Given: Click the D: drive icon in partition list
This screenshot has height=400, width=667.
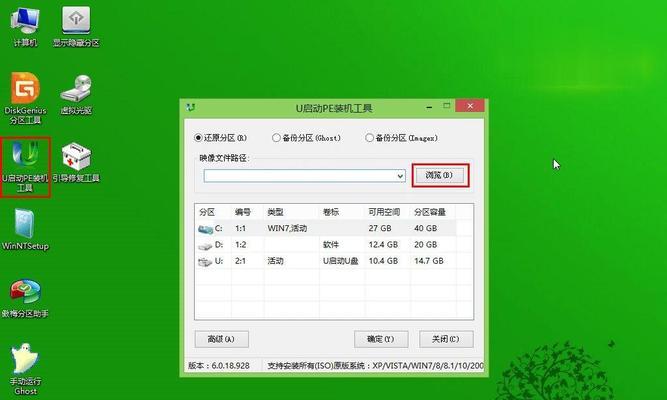Looking at the screenshot, I should (205, 246).
